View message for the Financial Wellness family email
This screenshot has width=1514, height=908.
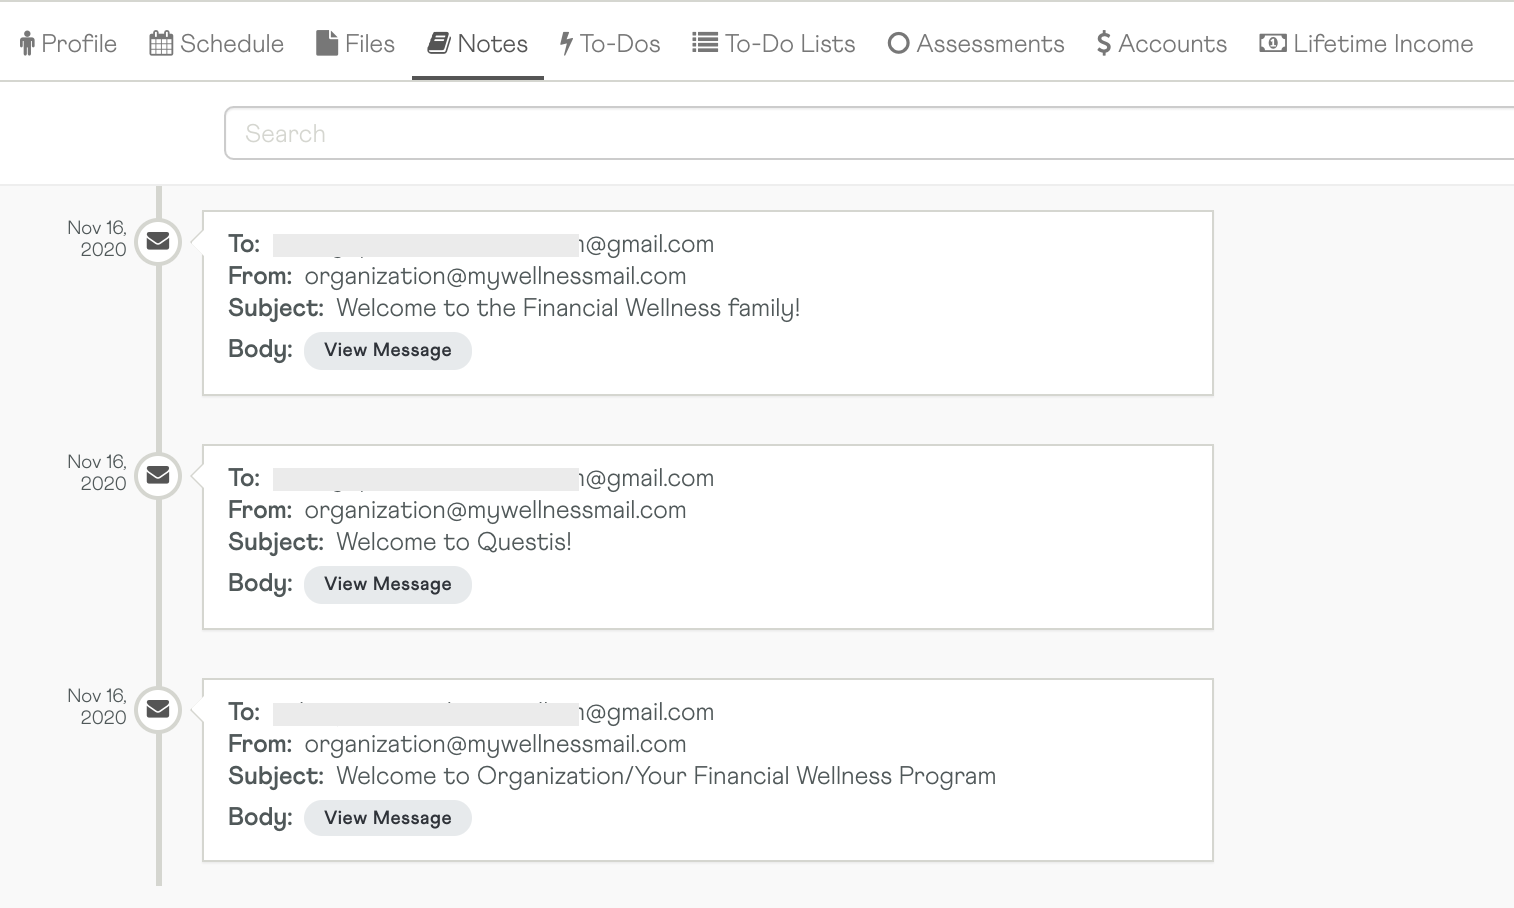[x=387, y=350]
